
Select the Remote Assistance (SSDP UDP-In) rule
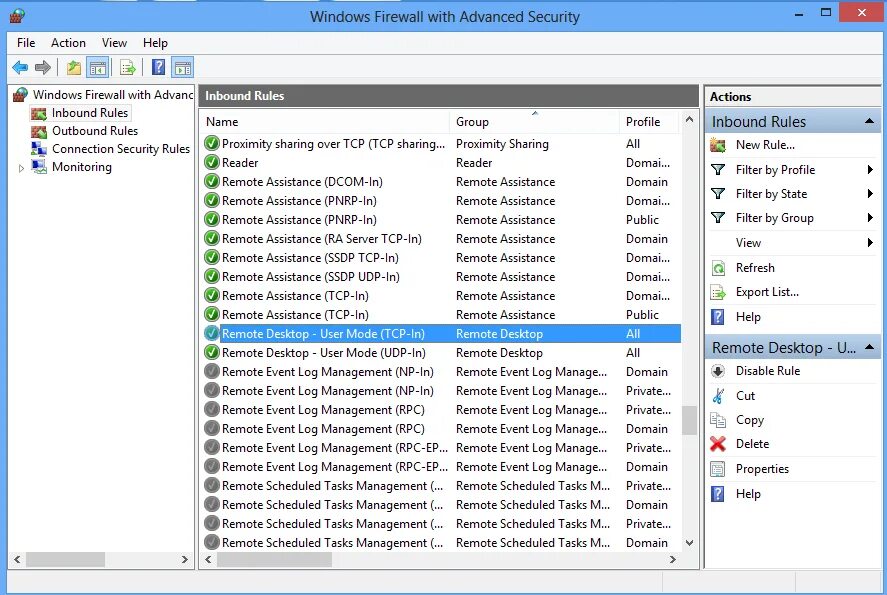click(x=441, y=277)
